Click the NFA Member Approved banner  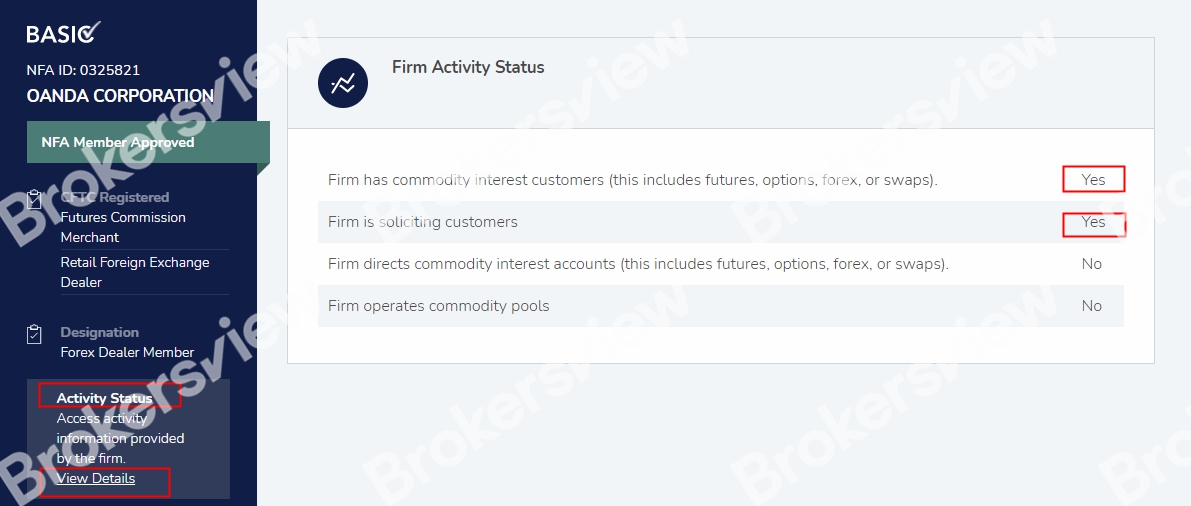[x=118, y=142]
